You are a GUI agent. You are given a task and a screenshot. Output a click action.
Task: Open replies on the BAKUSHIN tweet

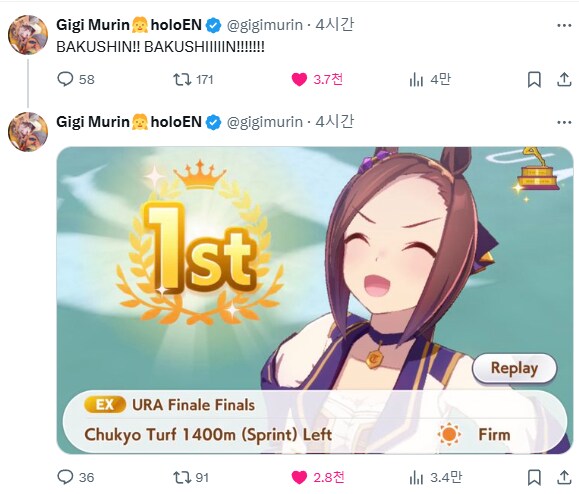click(76, 79)
